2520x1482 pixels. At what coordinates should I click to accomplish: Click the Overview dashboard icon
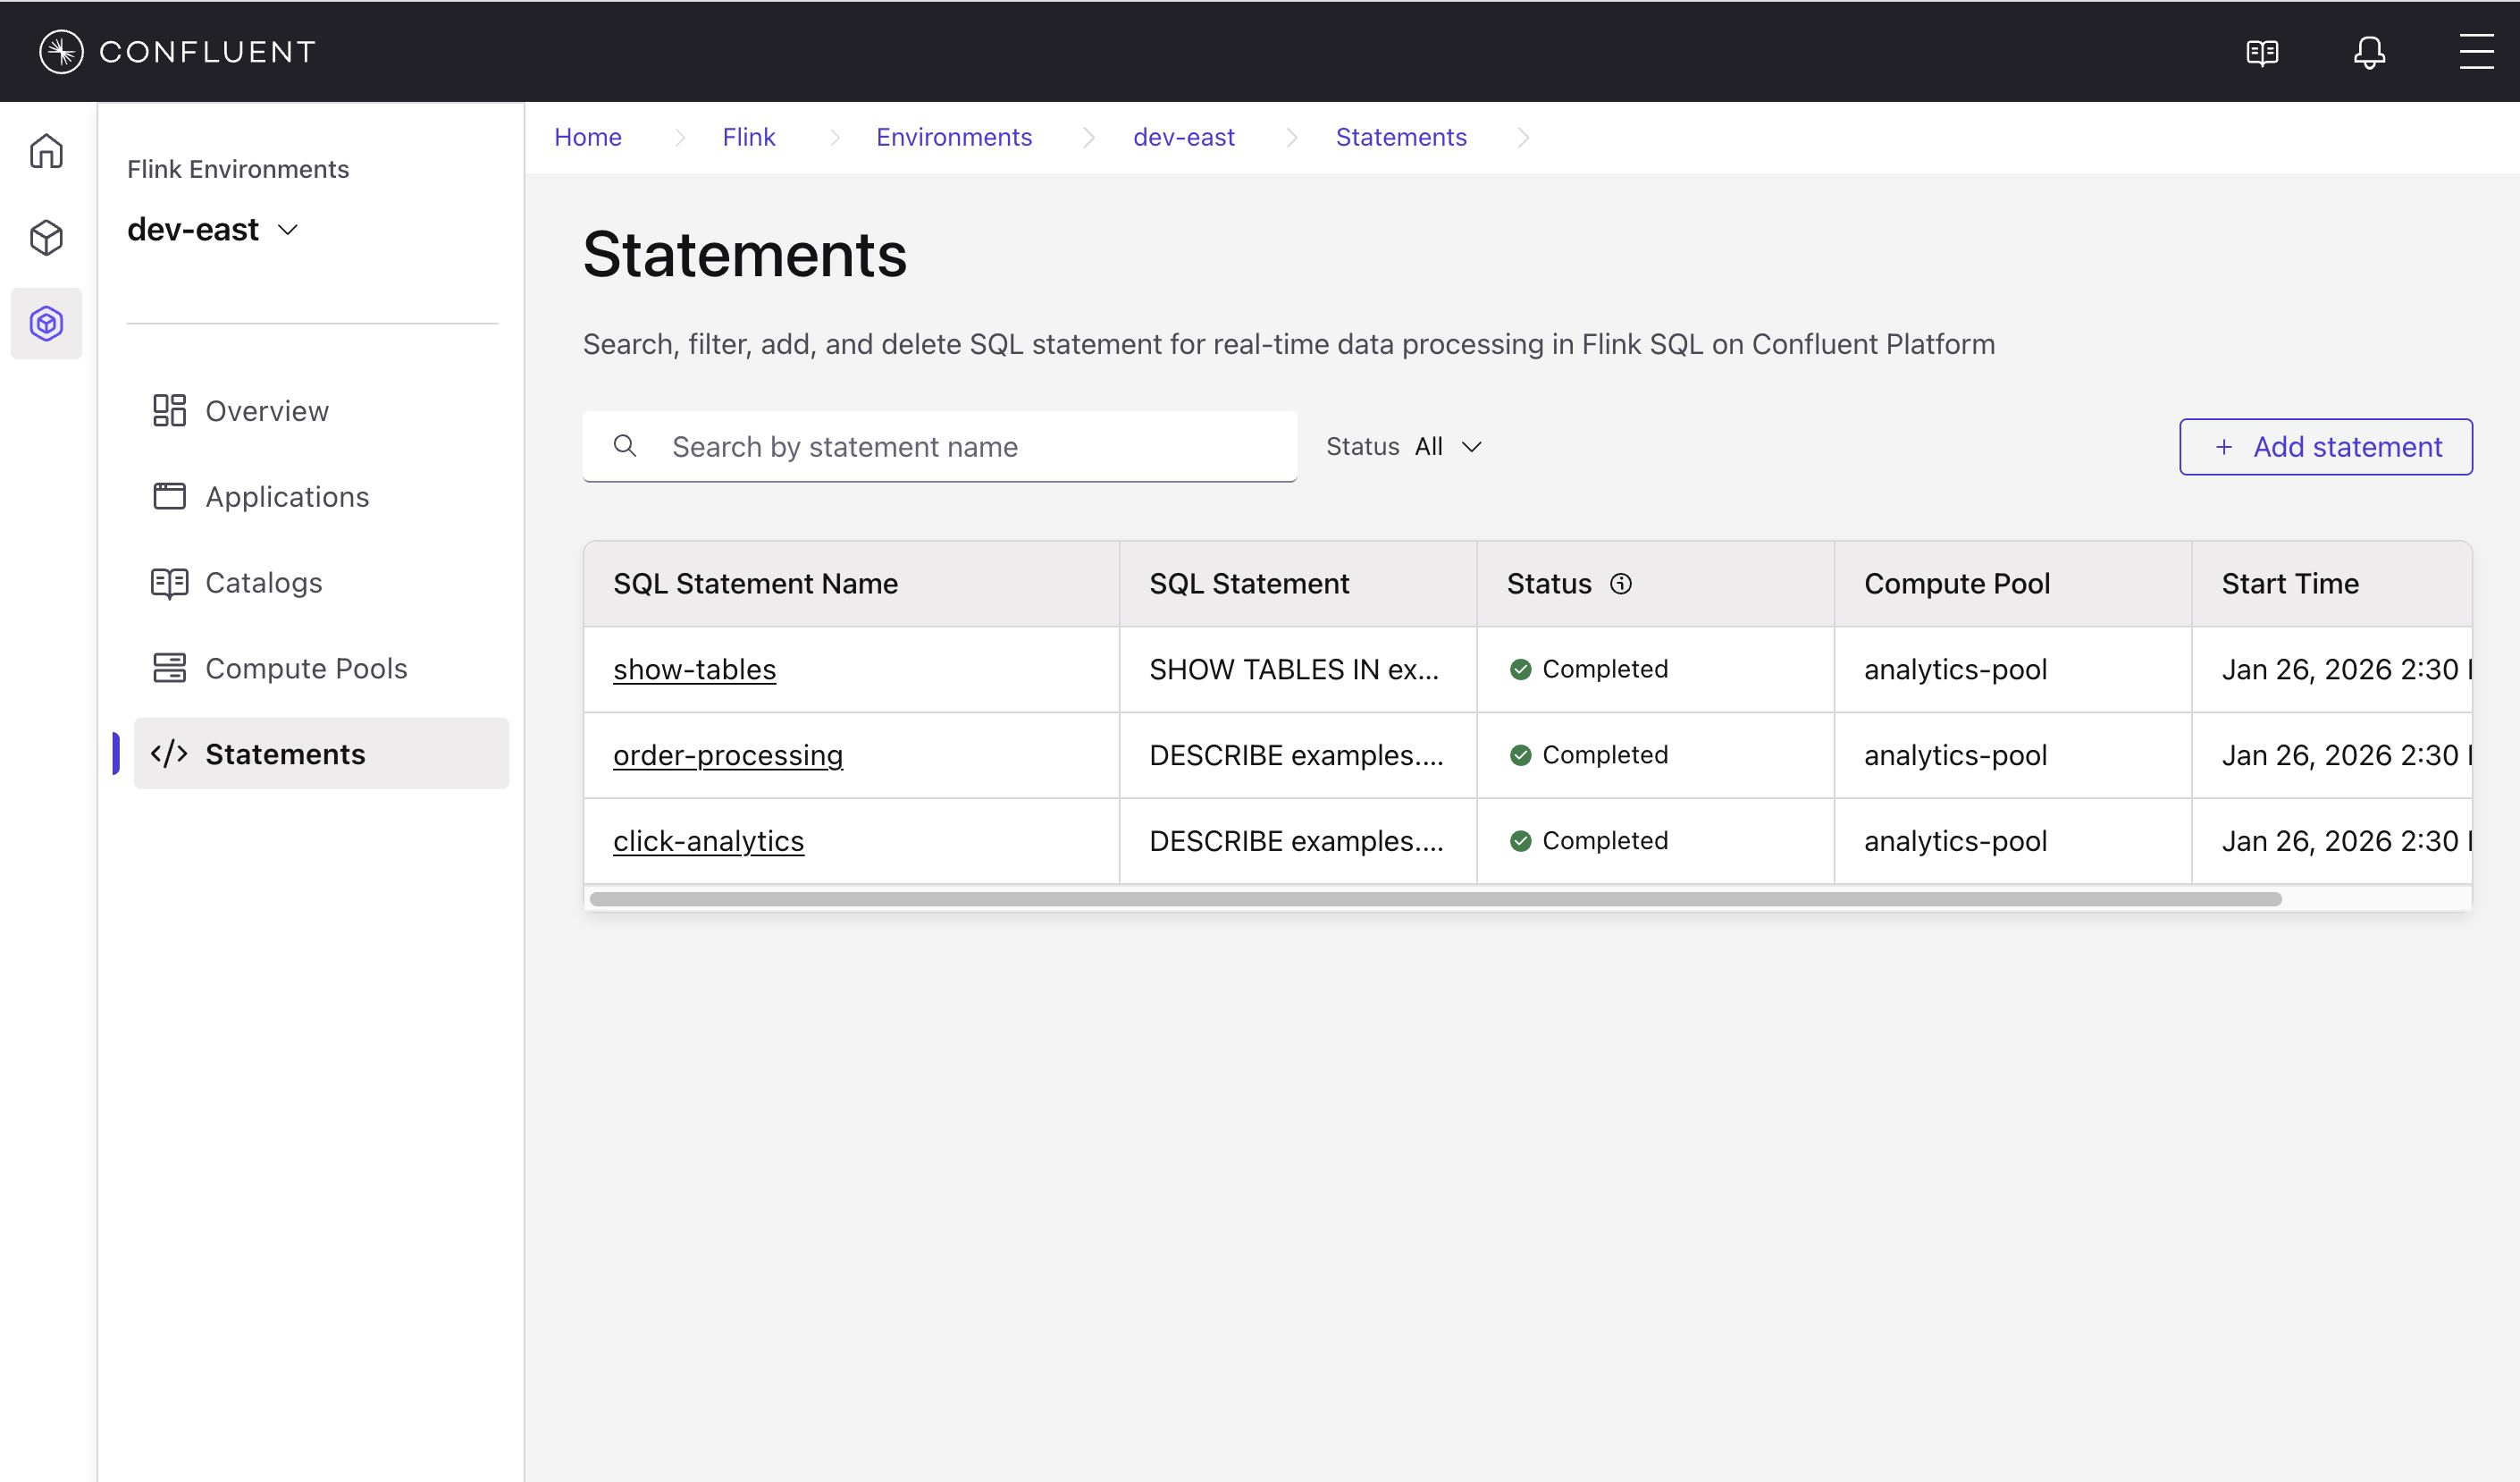pyautogui.click(x=169, y=410)
